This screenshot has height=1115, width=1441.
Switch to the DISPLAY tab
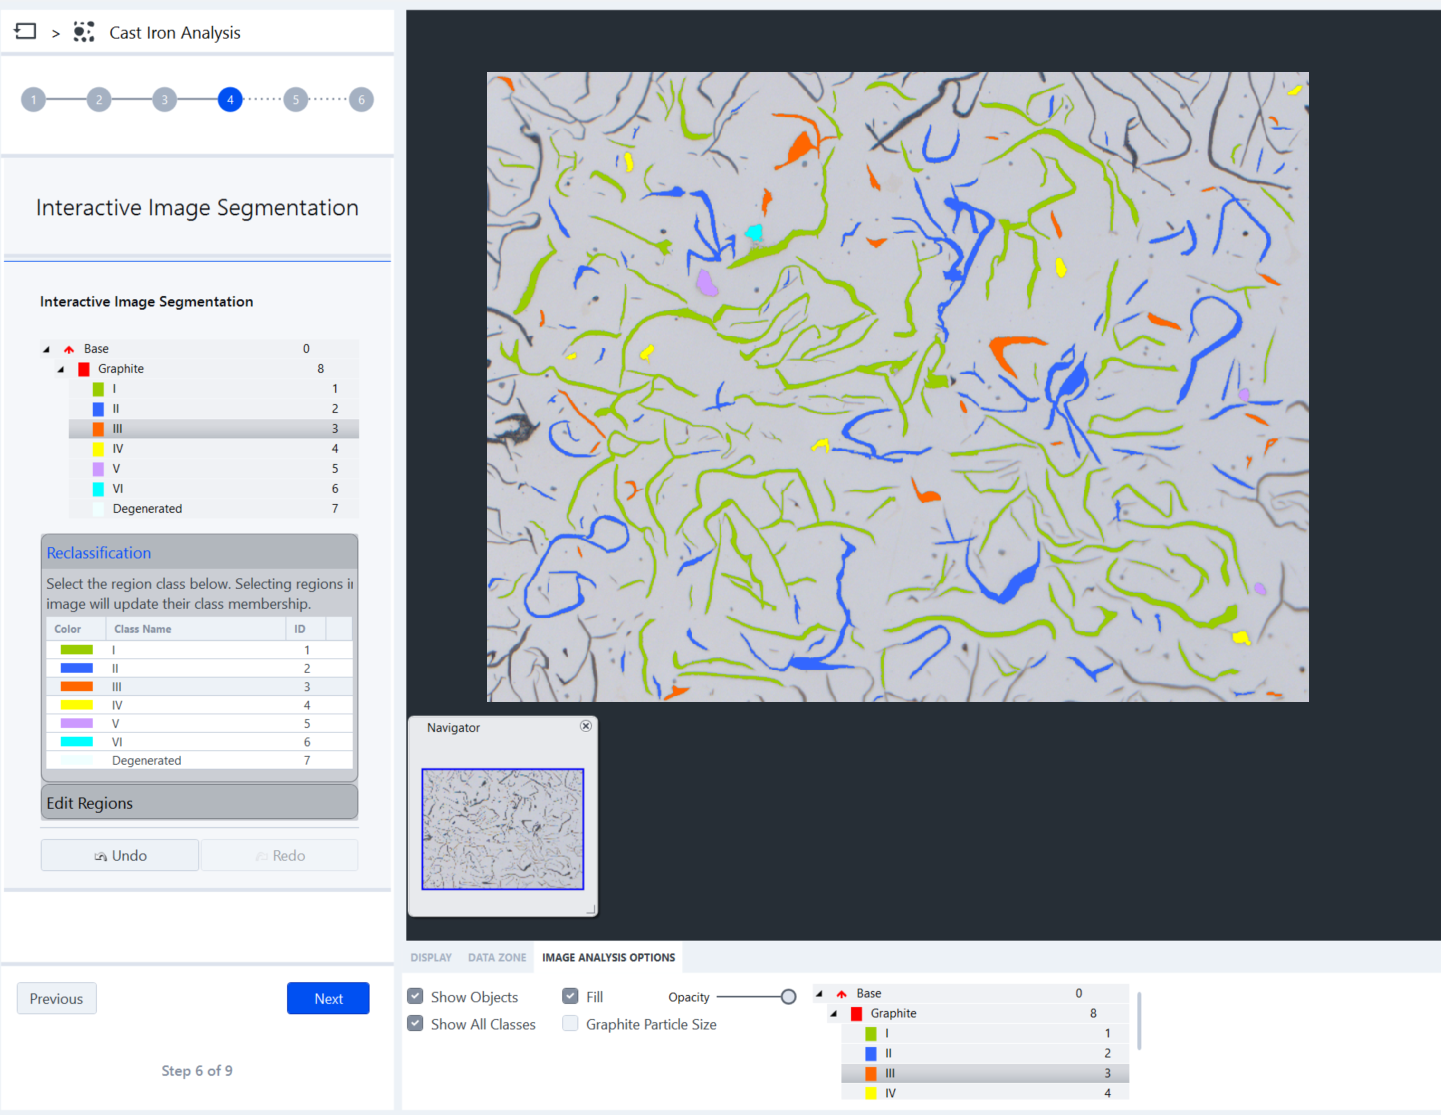pyautogui.click(x=431, y=957)
